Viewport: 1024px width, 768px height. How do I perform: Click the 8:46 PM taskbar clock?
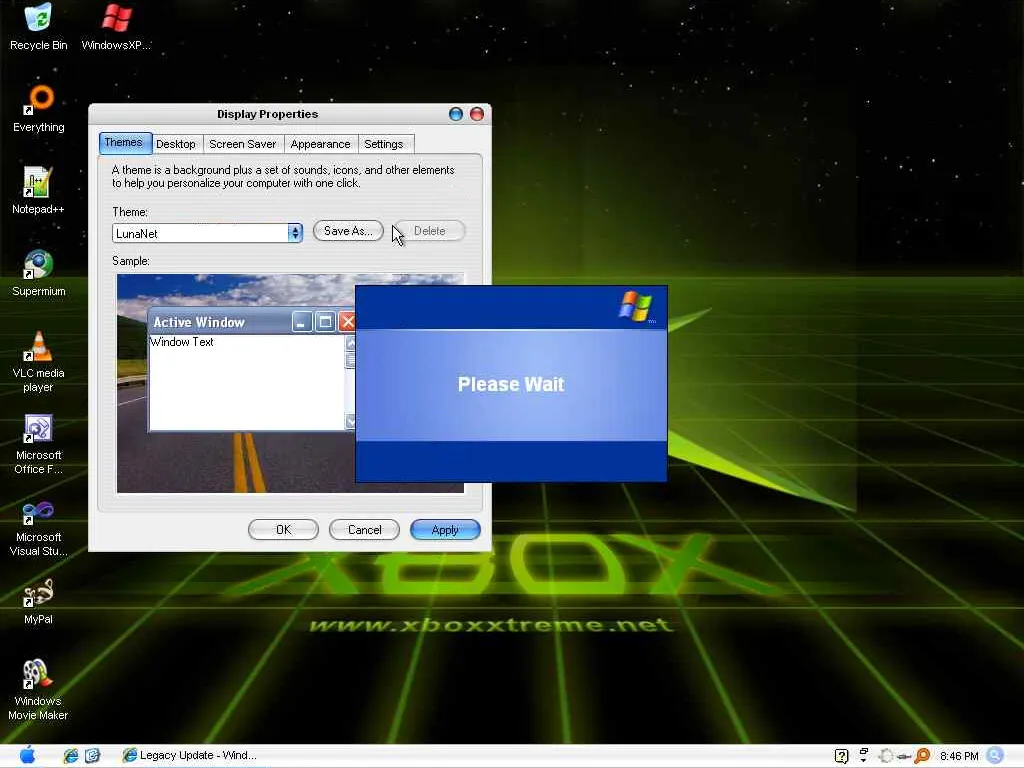coord(959,756)
